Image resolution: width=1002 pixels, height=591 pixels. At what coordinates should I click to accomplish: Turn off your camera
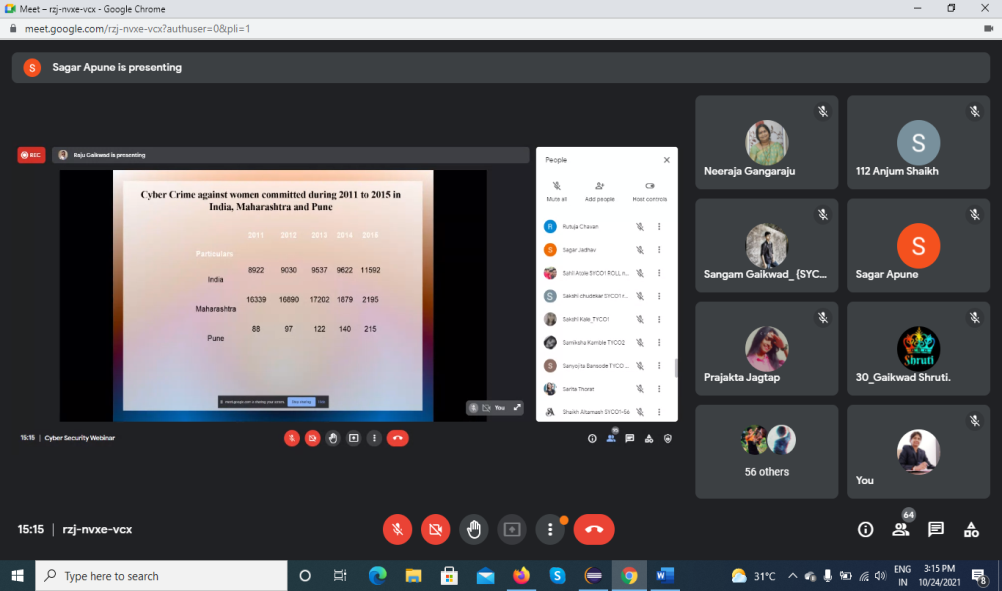(435, 529)
